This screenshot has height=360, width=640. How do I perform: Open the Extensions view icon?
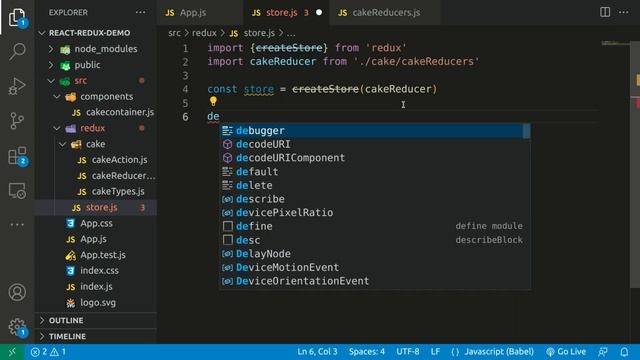pyautogui.click(x=17, y=156)
